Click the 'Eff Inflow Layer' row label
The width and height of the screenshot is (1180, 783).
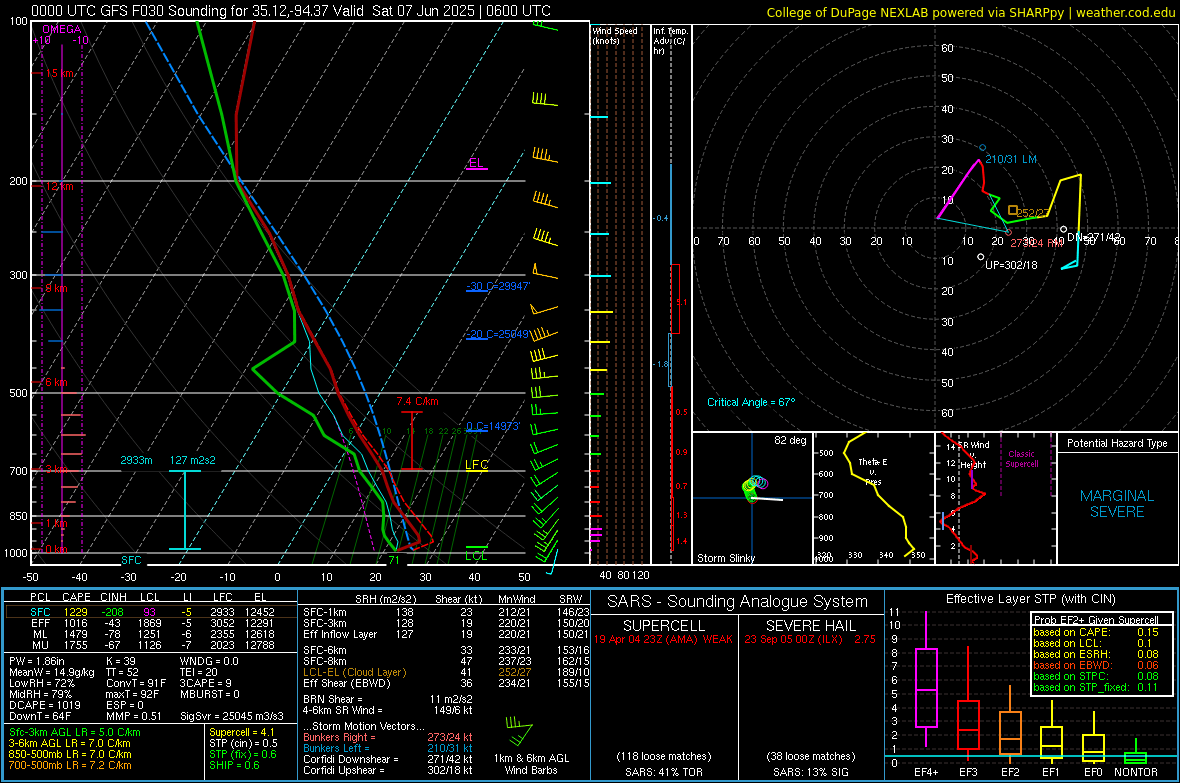coord(339,634)
